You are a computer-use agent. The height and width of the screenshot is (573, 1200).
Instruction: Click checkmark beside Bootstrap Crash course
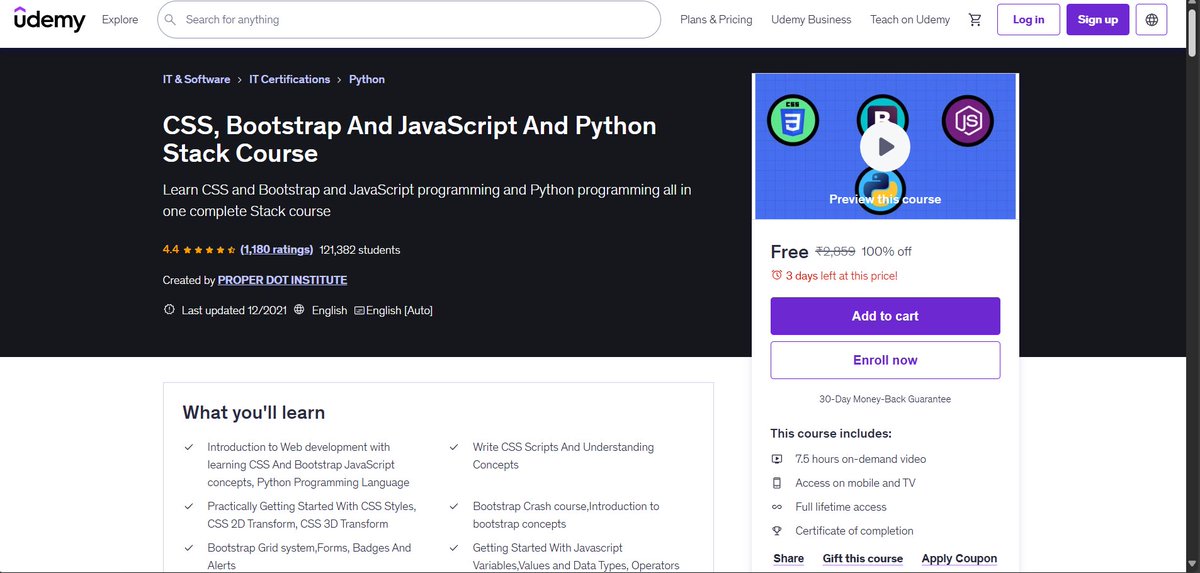[x=454, y=507]
